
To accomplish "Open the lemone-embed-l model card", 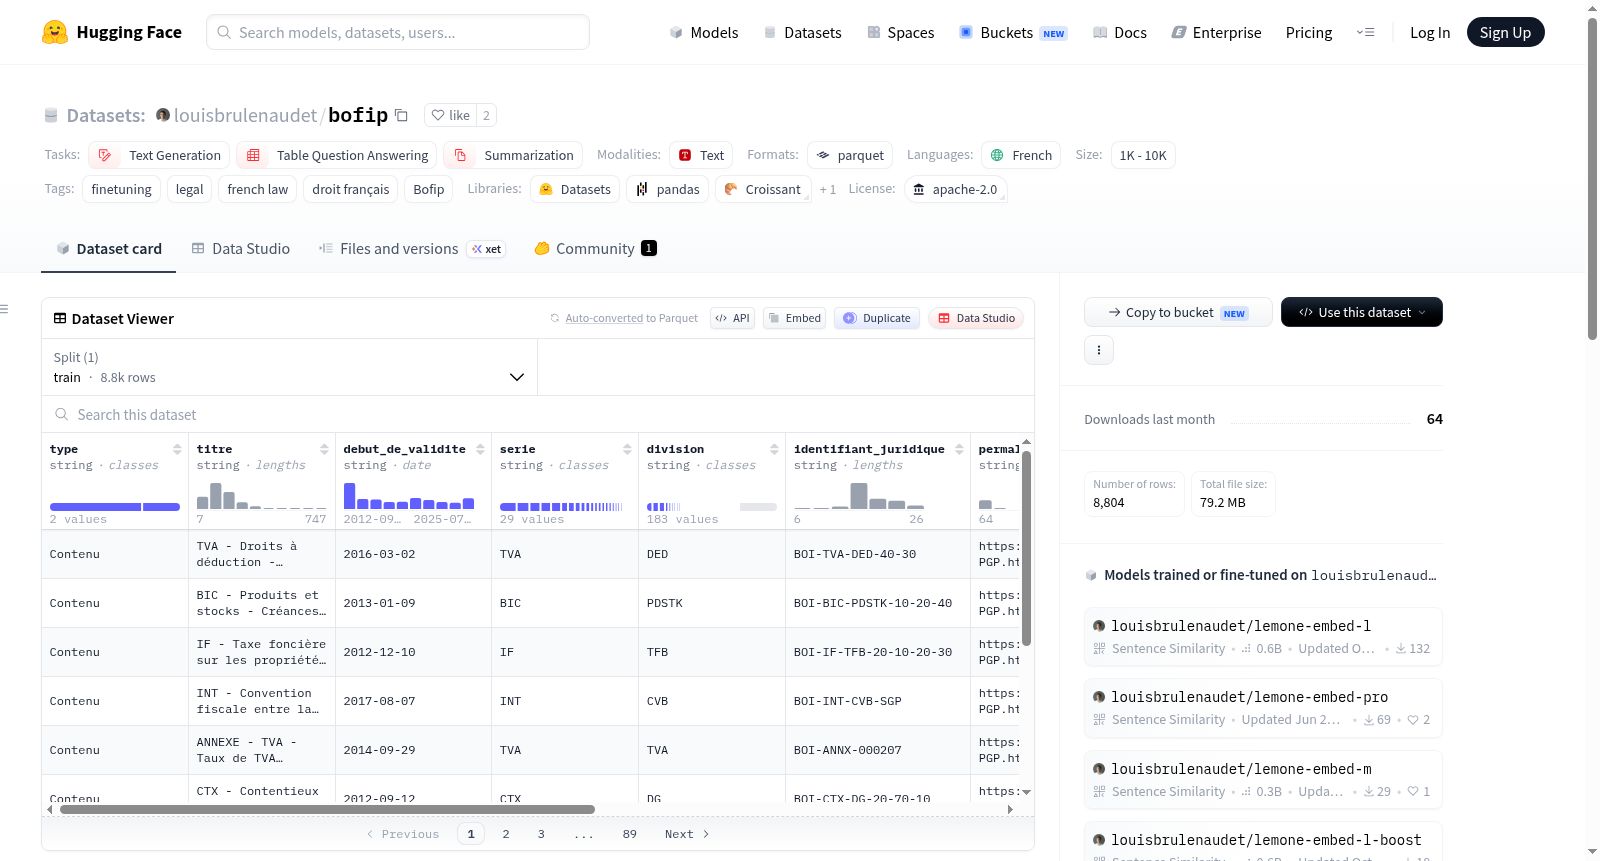I will coord(1263,636).
